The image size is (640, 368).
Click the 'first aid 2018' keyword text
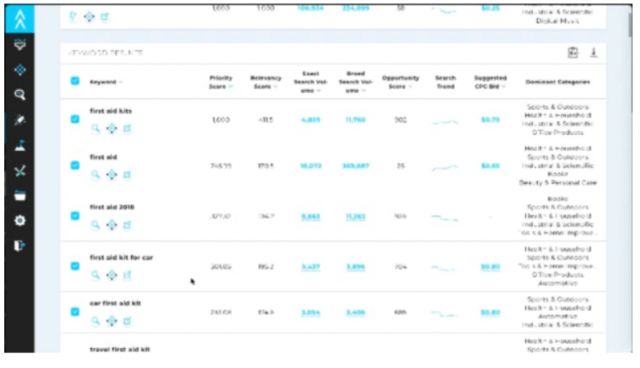(112, 207)
